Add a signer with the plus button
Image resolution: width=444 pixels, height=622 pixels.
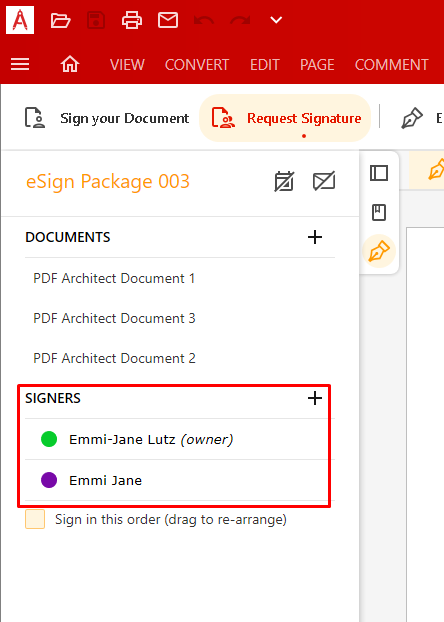[315, 398]
